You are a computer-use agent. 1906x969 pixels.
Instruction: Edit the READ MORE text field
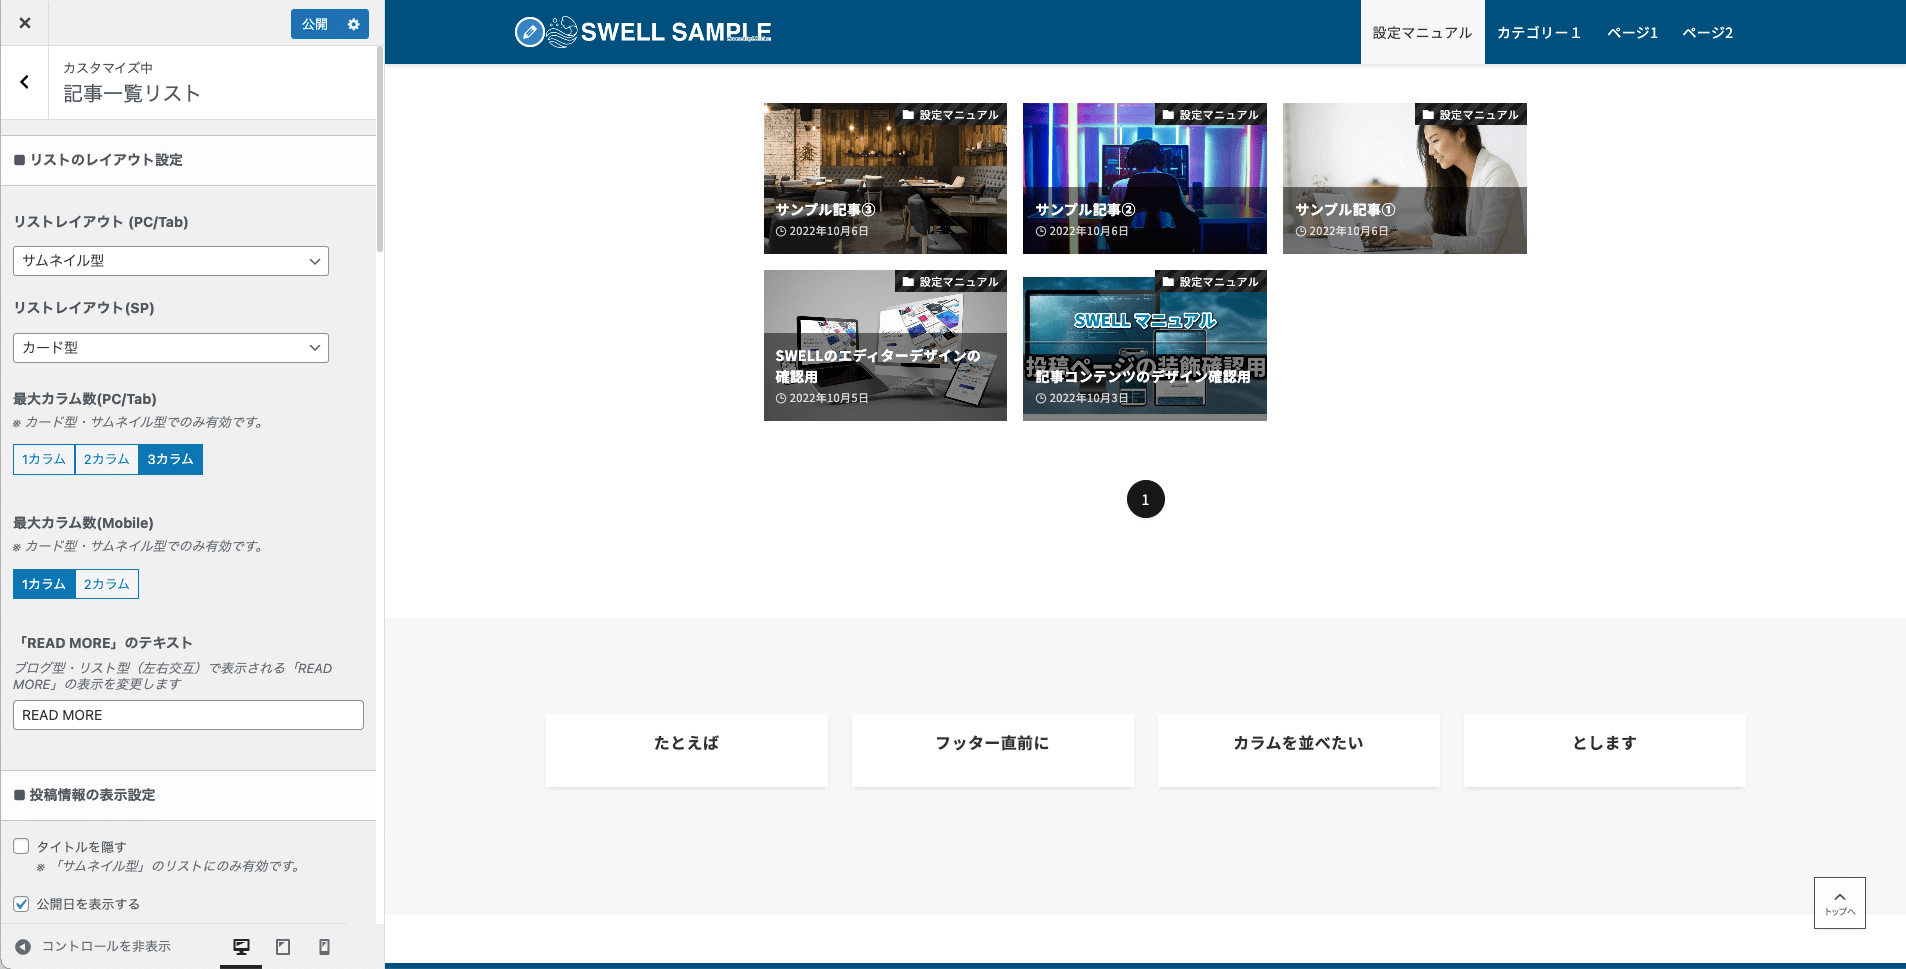pyautogui.click(x=187, y=714)
